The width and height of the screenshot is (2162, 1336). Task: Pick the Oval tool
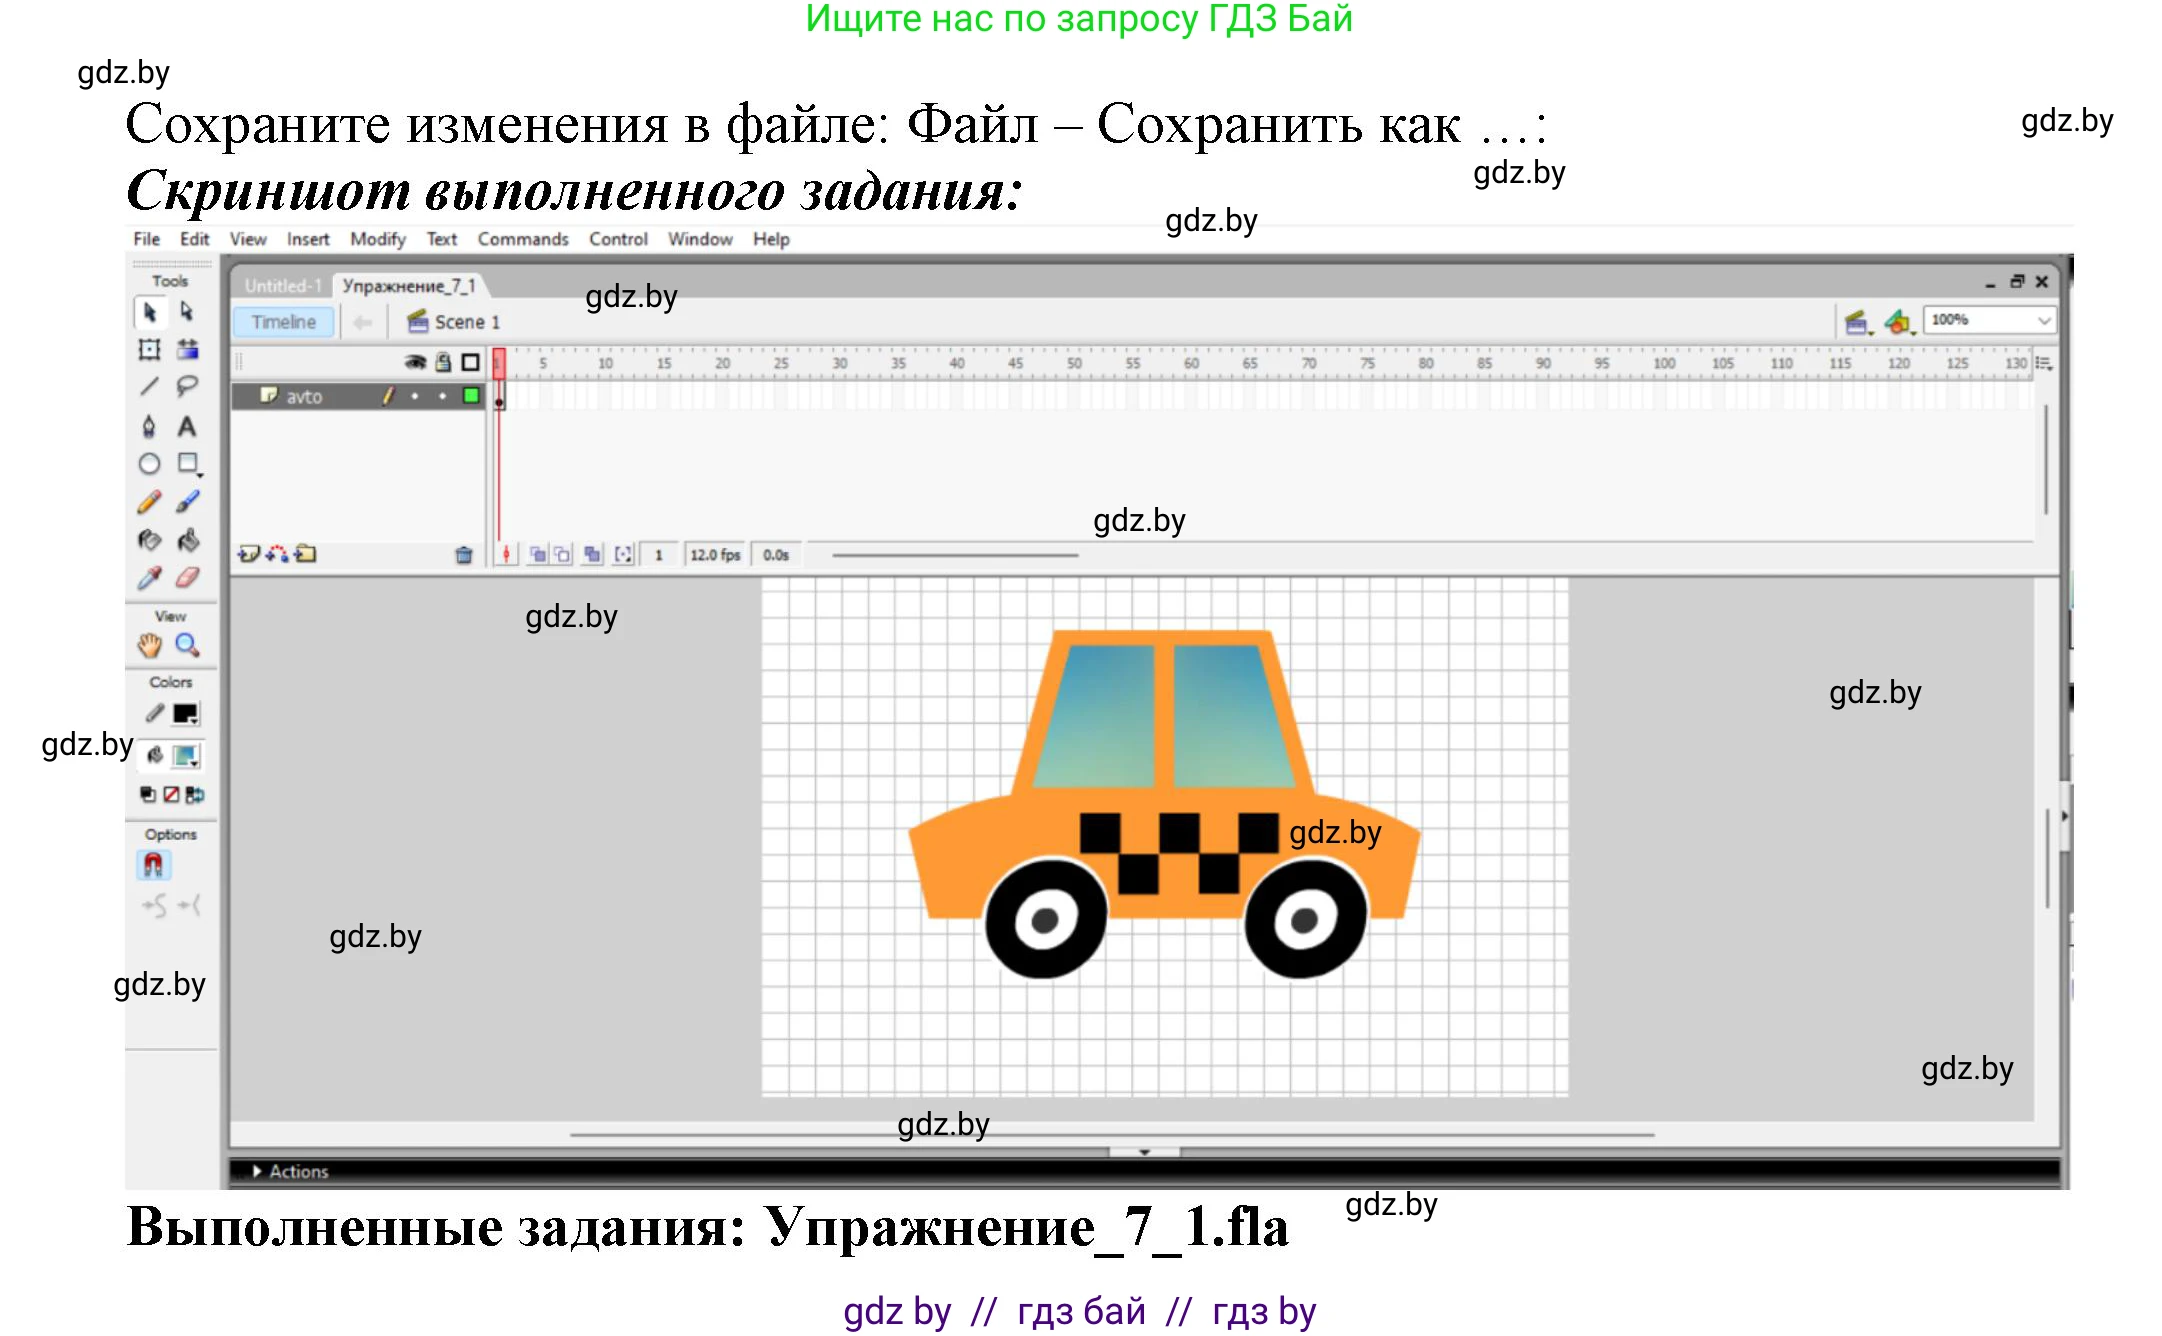(150, 463)
